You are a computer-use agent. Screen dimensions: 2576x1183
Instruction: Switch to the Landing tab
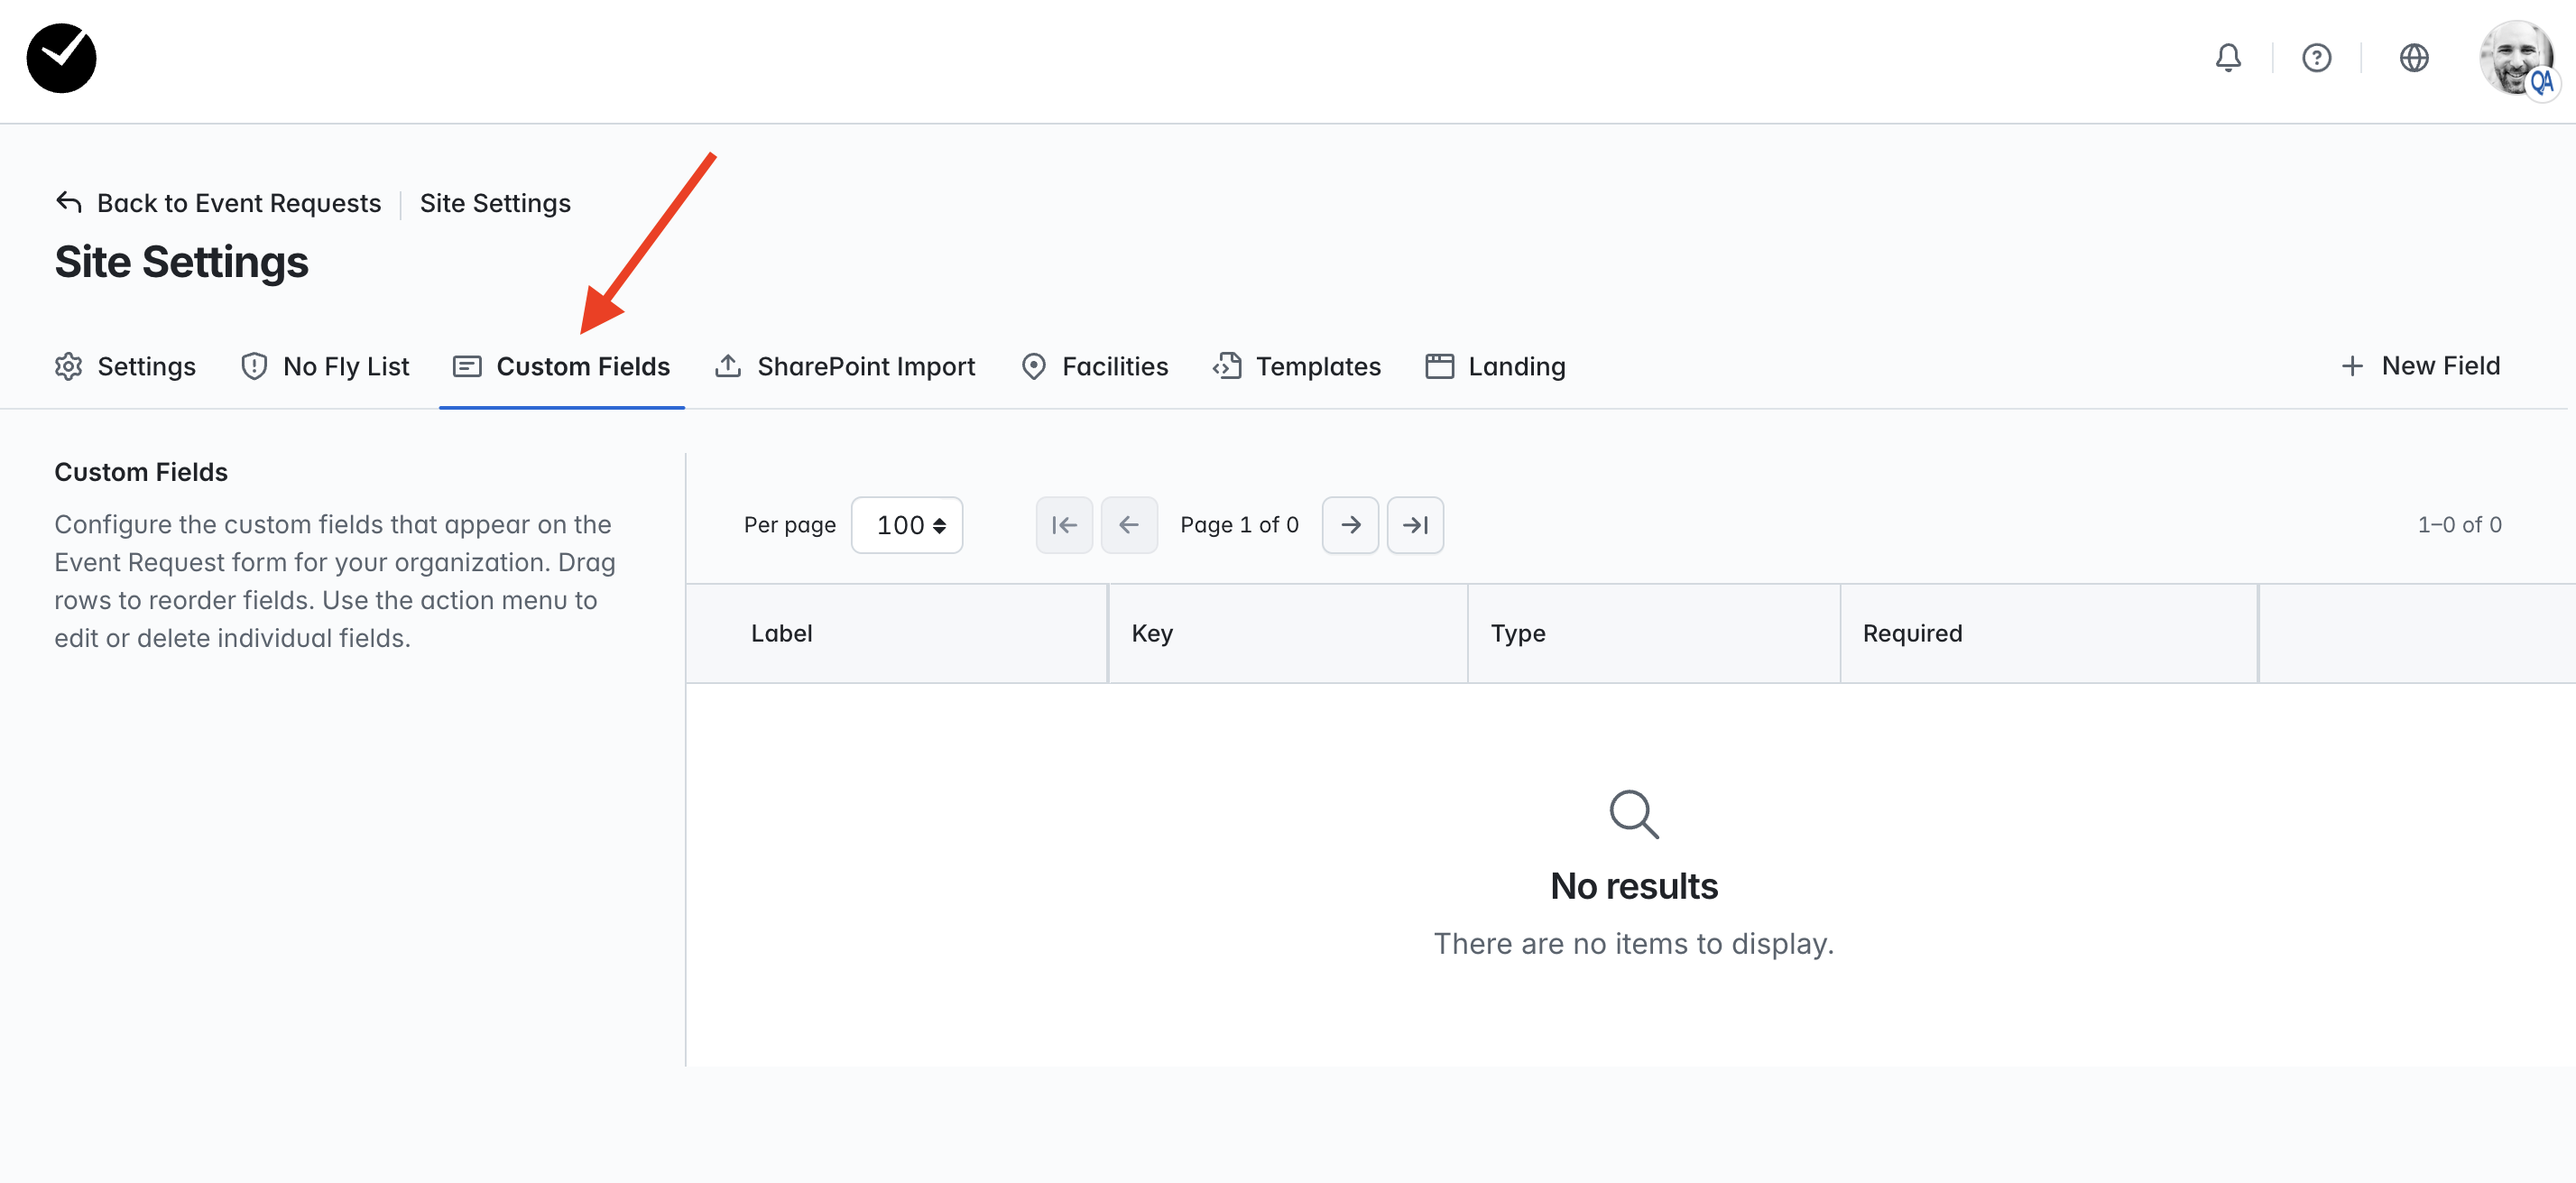coord(1496,367)
